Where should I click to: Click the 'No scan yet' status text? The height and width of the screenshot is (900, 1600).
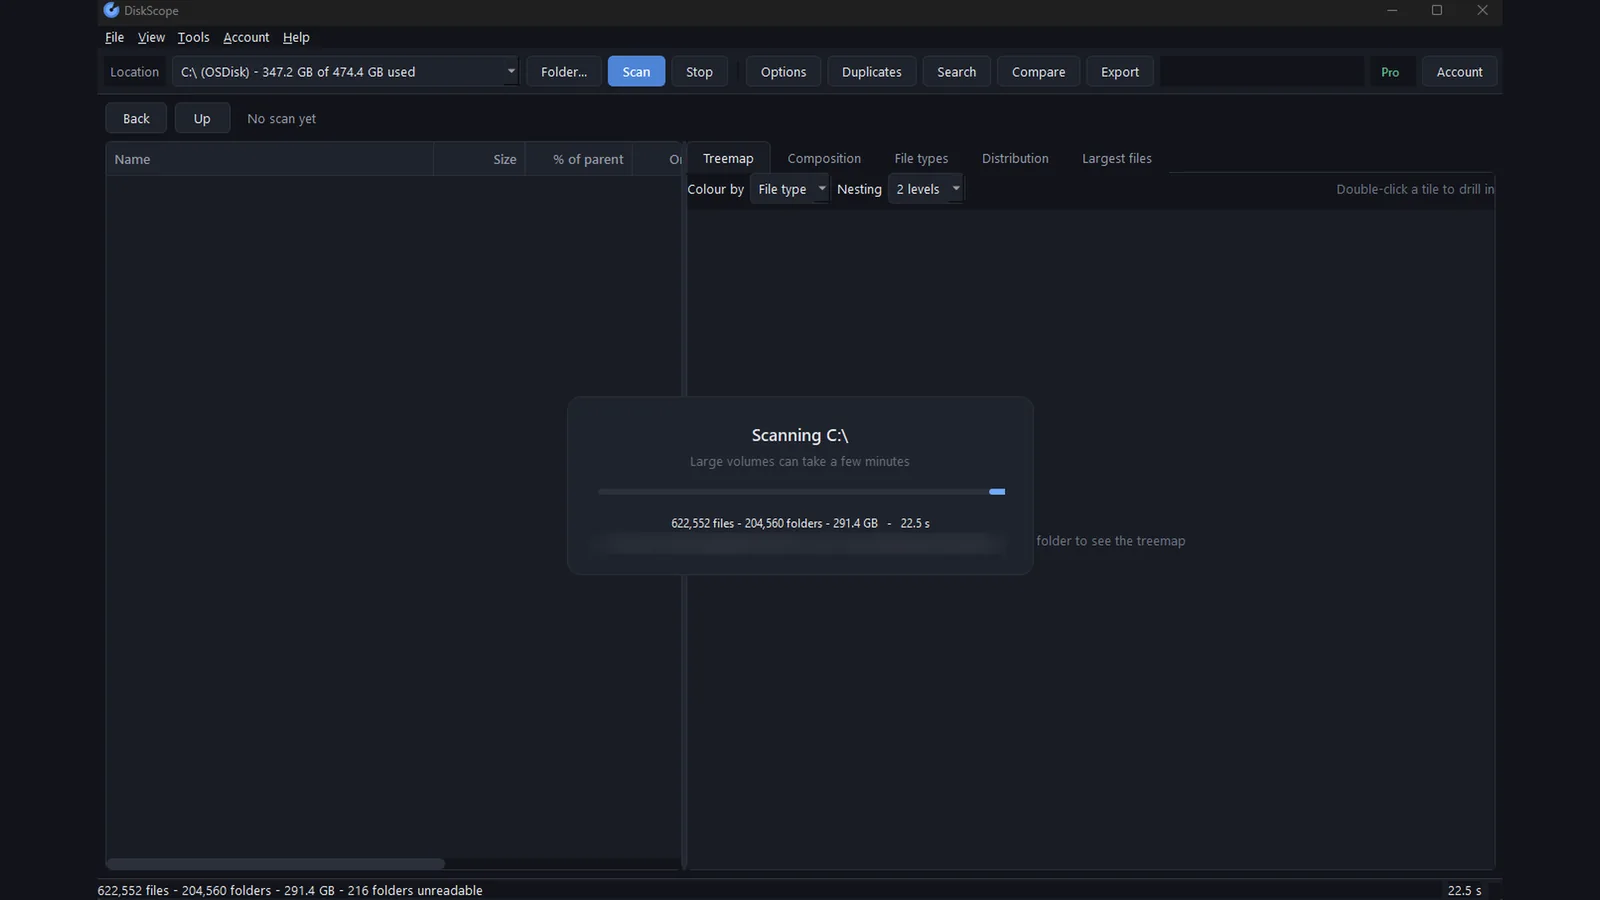pyautogui.click(x=281, y=119)
